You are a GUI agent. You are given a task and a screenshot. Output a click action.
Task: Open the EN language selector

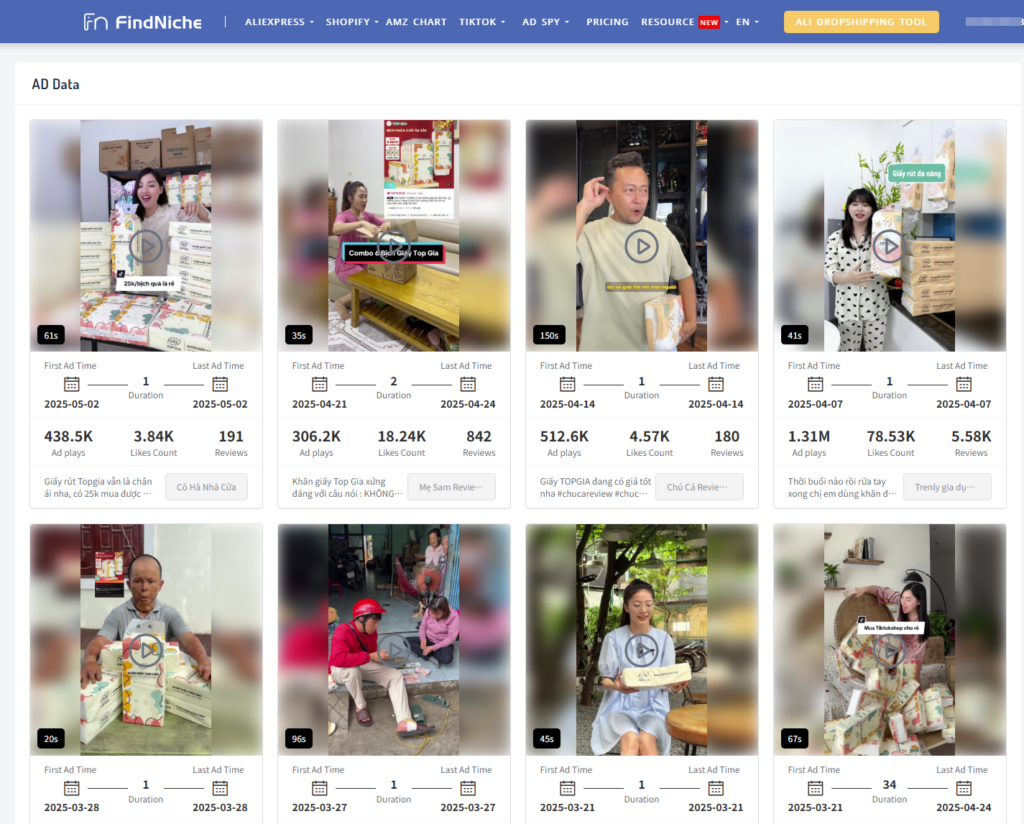748,22
